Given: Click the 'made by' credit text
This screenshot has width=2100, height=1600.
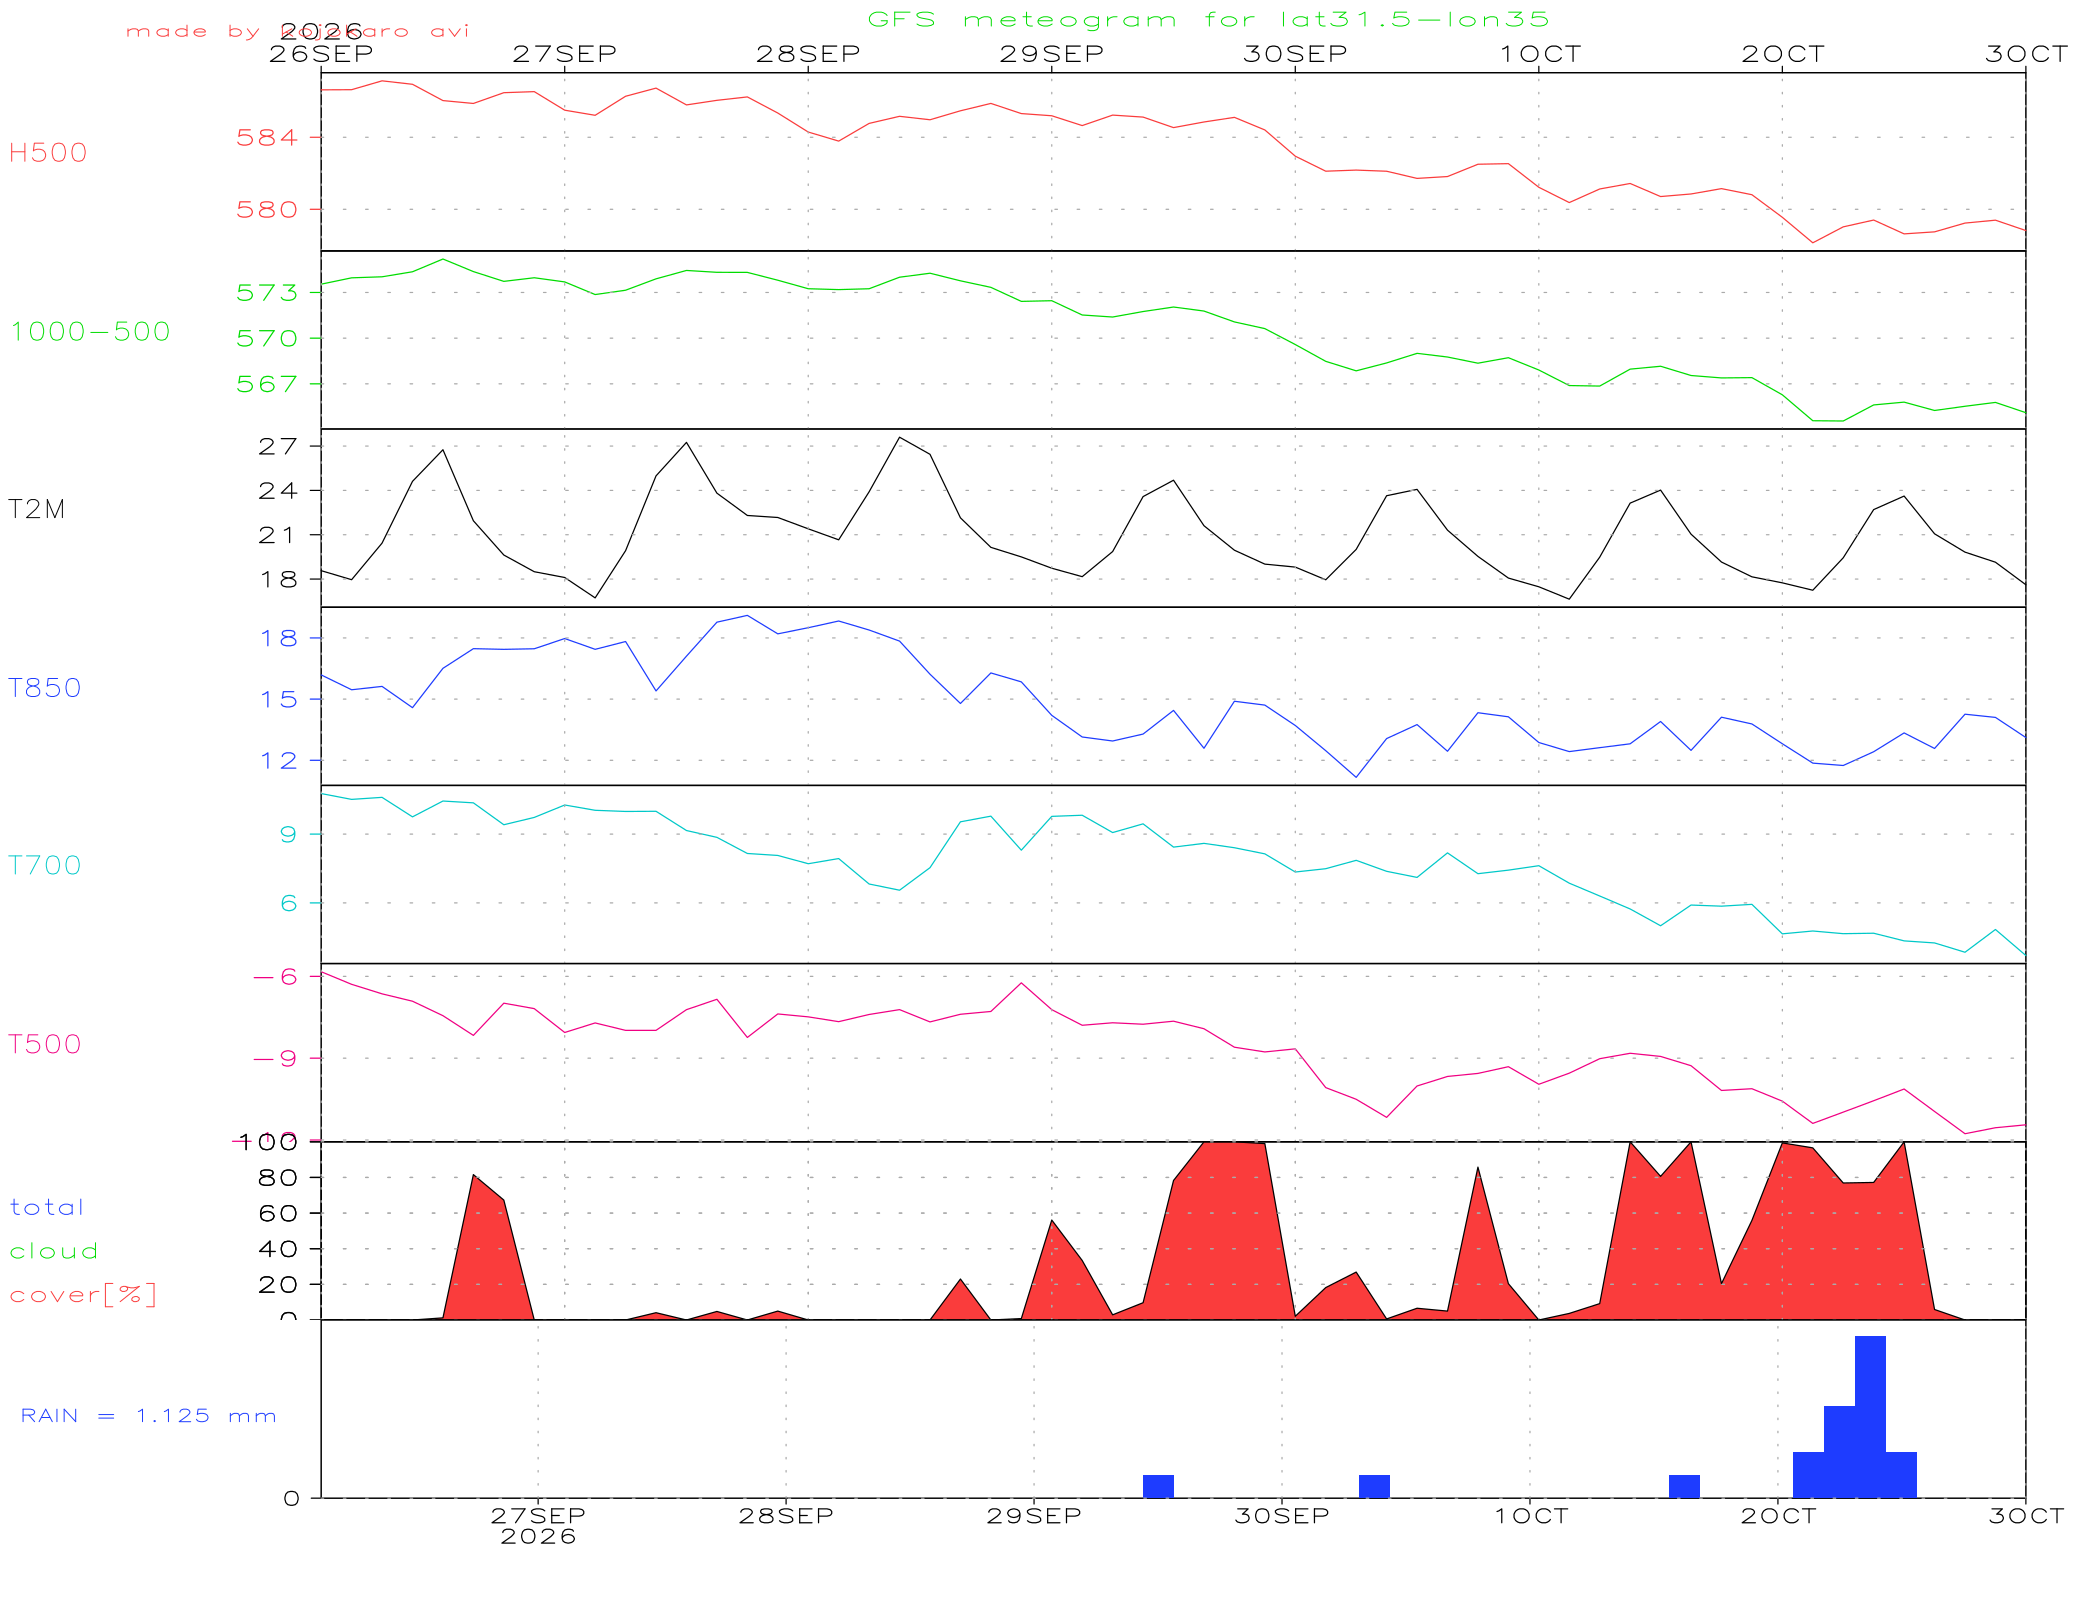Looking at the screenshot, I should point(193,32).
